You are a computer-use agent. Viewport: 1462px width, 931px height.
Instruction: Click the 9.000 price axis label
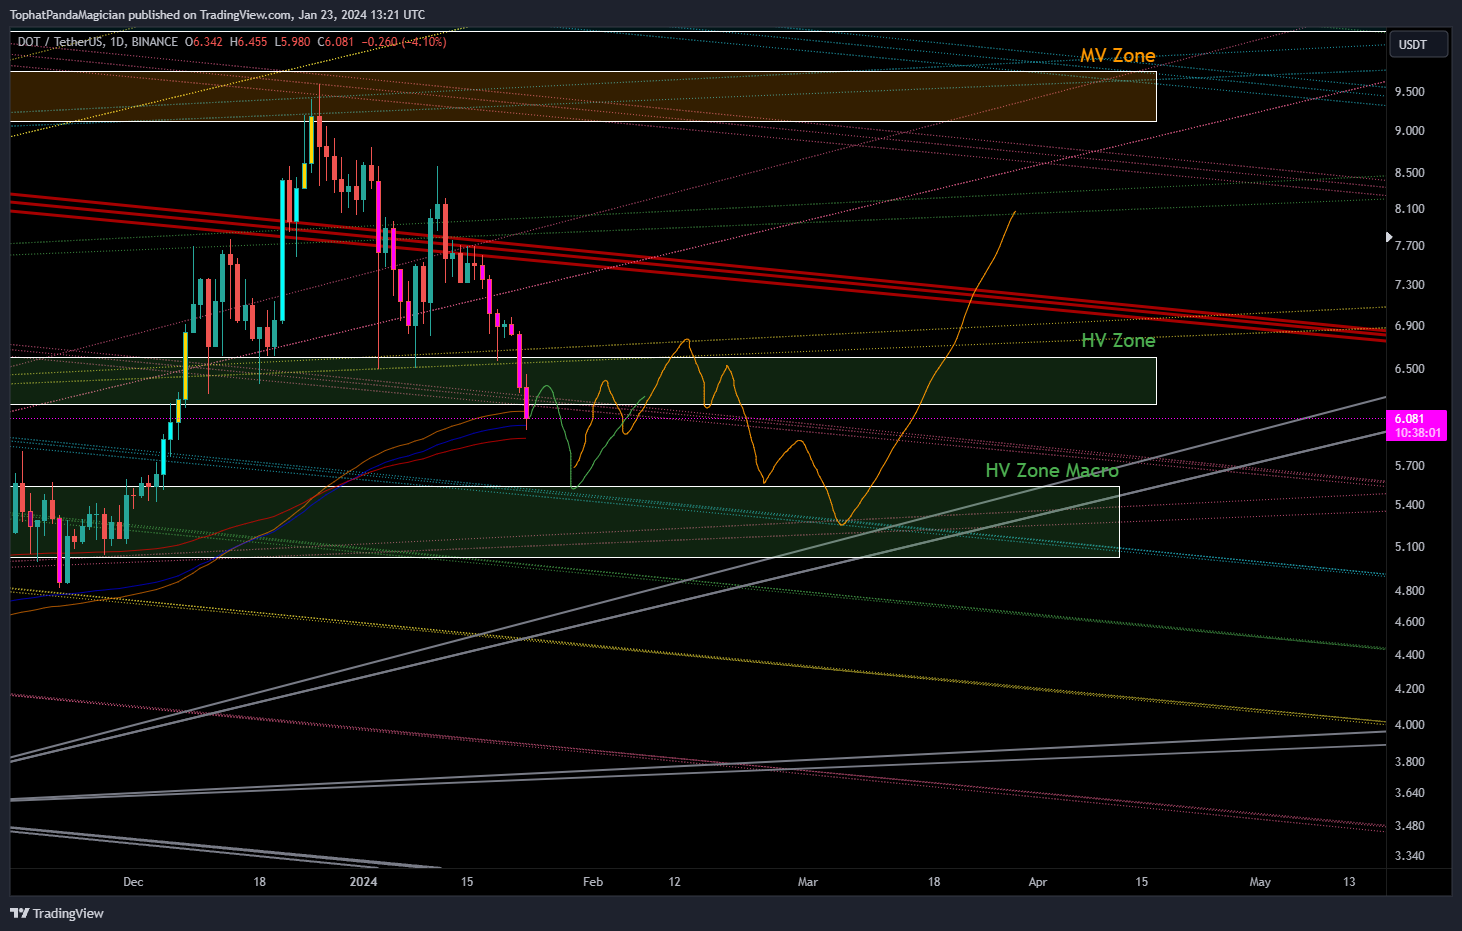1409,131
